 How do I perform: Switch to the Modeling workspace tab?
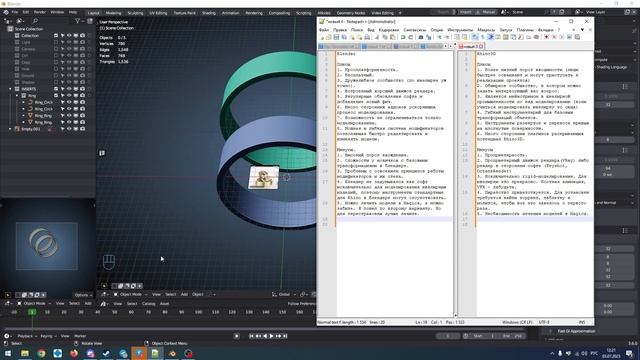pyautogui.click(x=113, y=13)
